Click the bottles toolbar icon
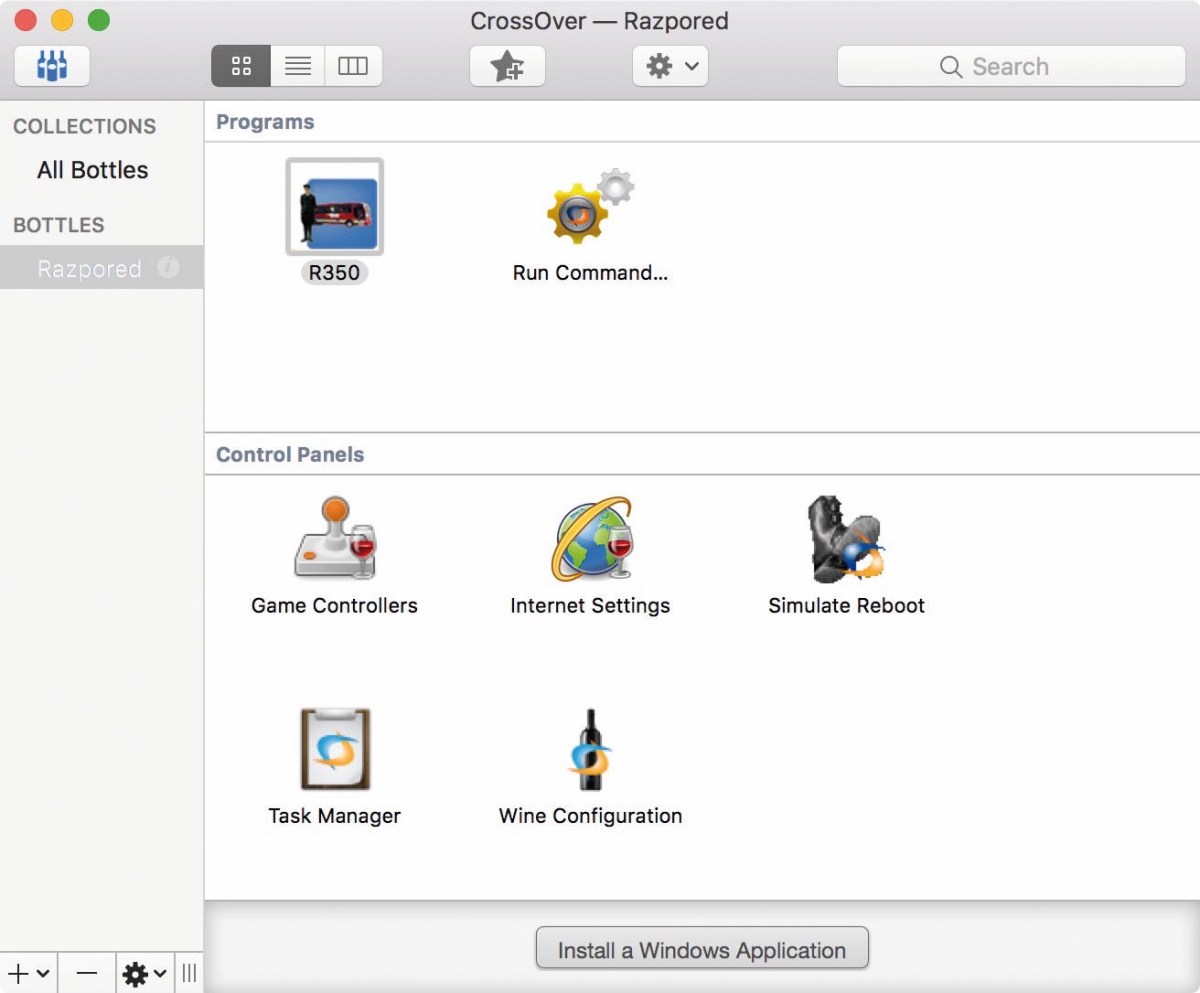Image resolution: width=1200 pixels, height=993 pixels. (52, 67)
